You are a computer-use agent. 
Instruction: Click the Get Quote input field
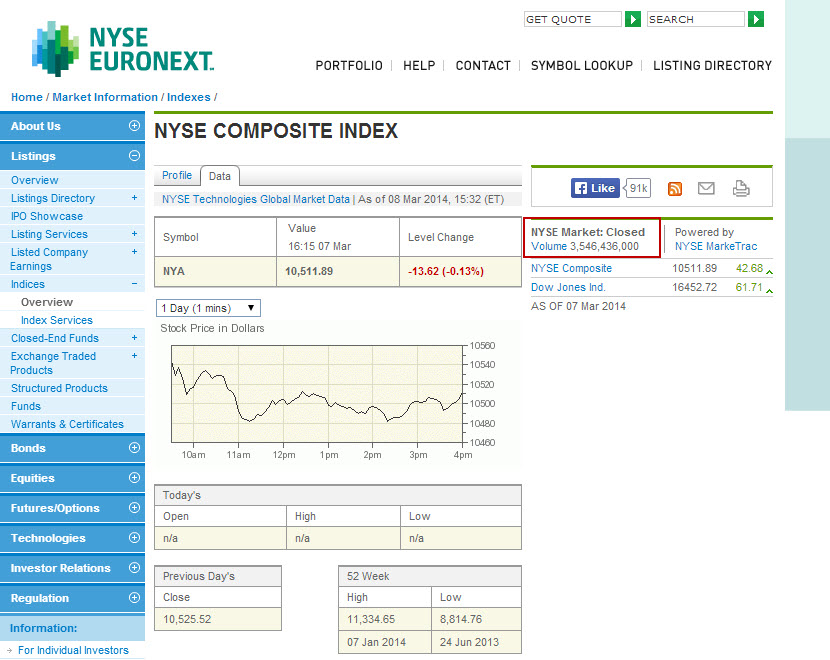click(572, 20)
